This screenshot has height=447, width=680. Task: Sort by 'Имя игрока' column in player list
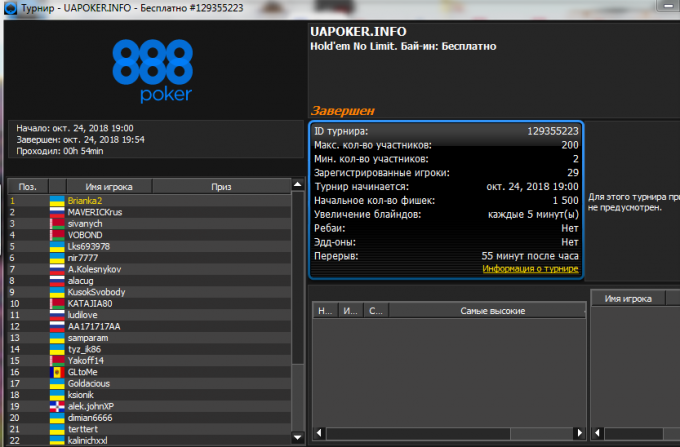(109, 187)
